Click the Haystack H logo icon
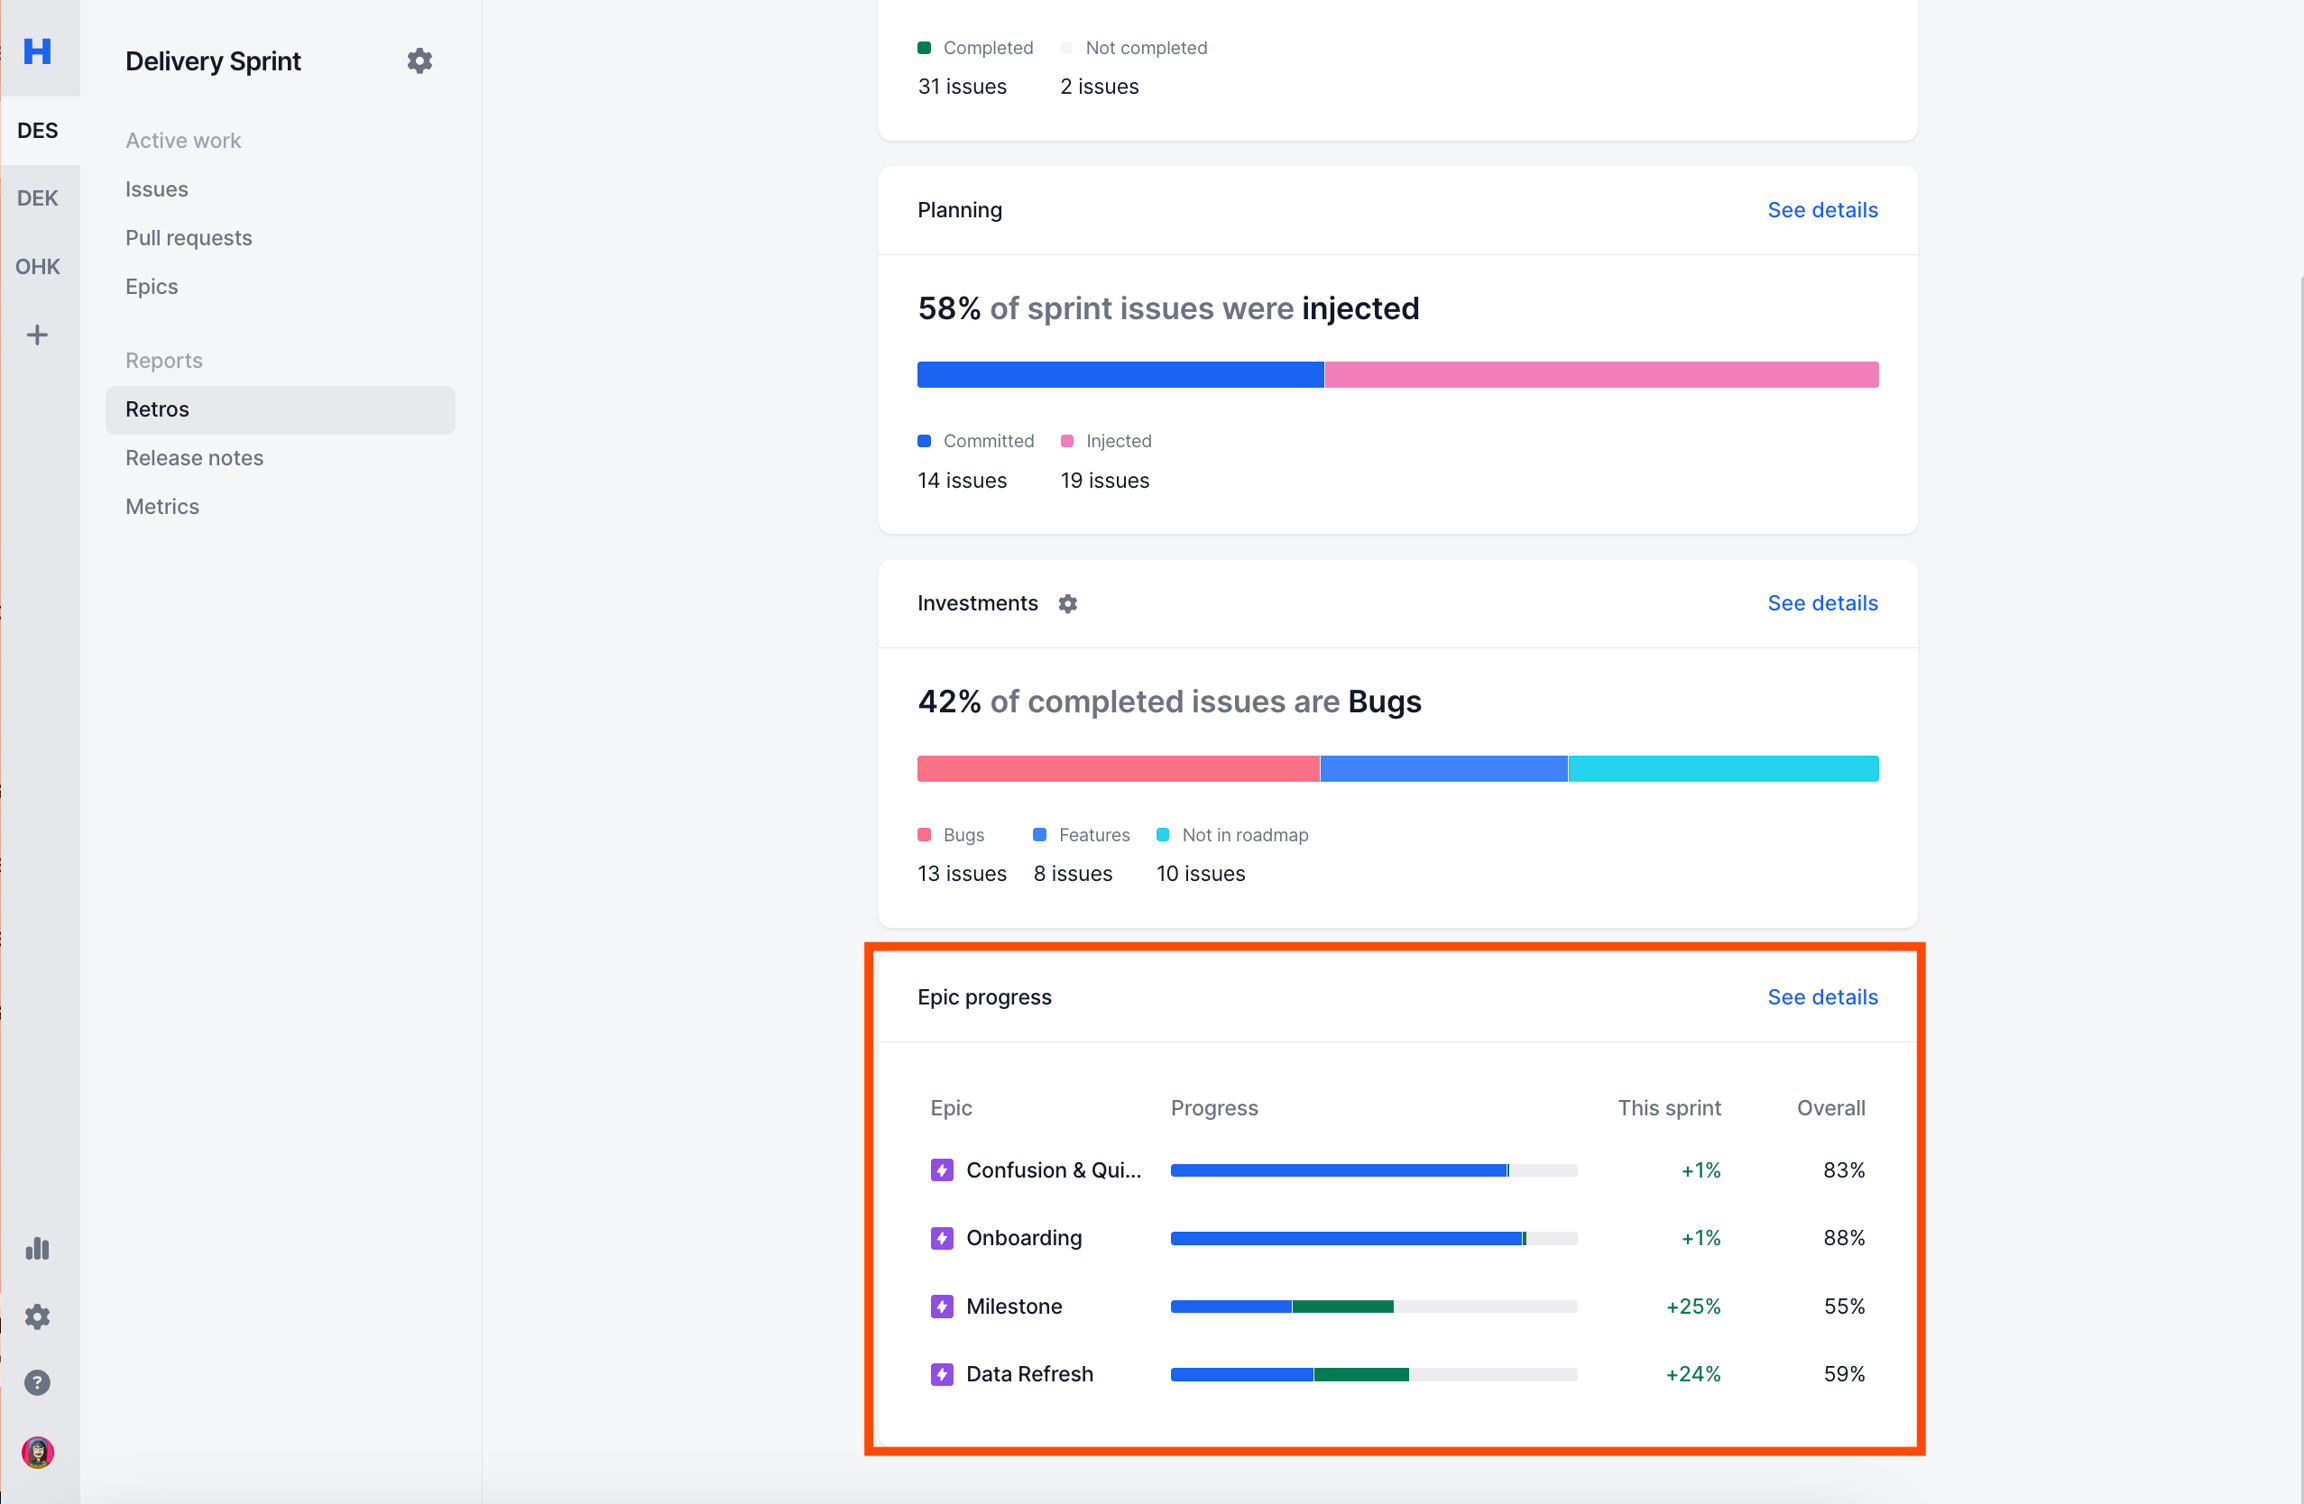The height and width of the screenshot is (1504, 2304). (x=38, y=51)
